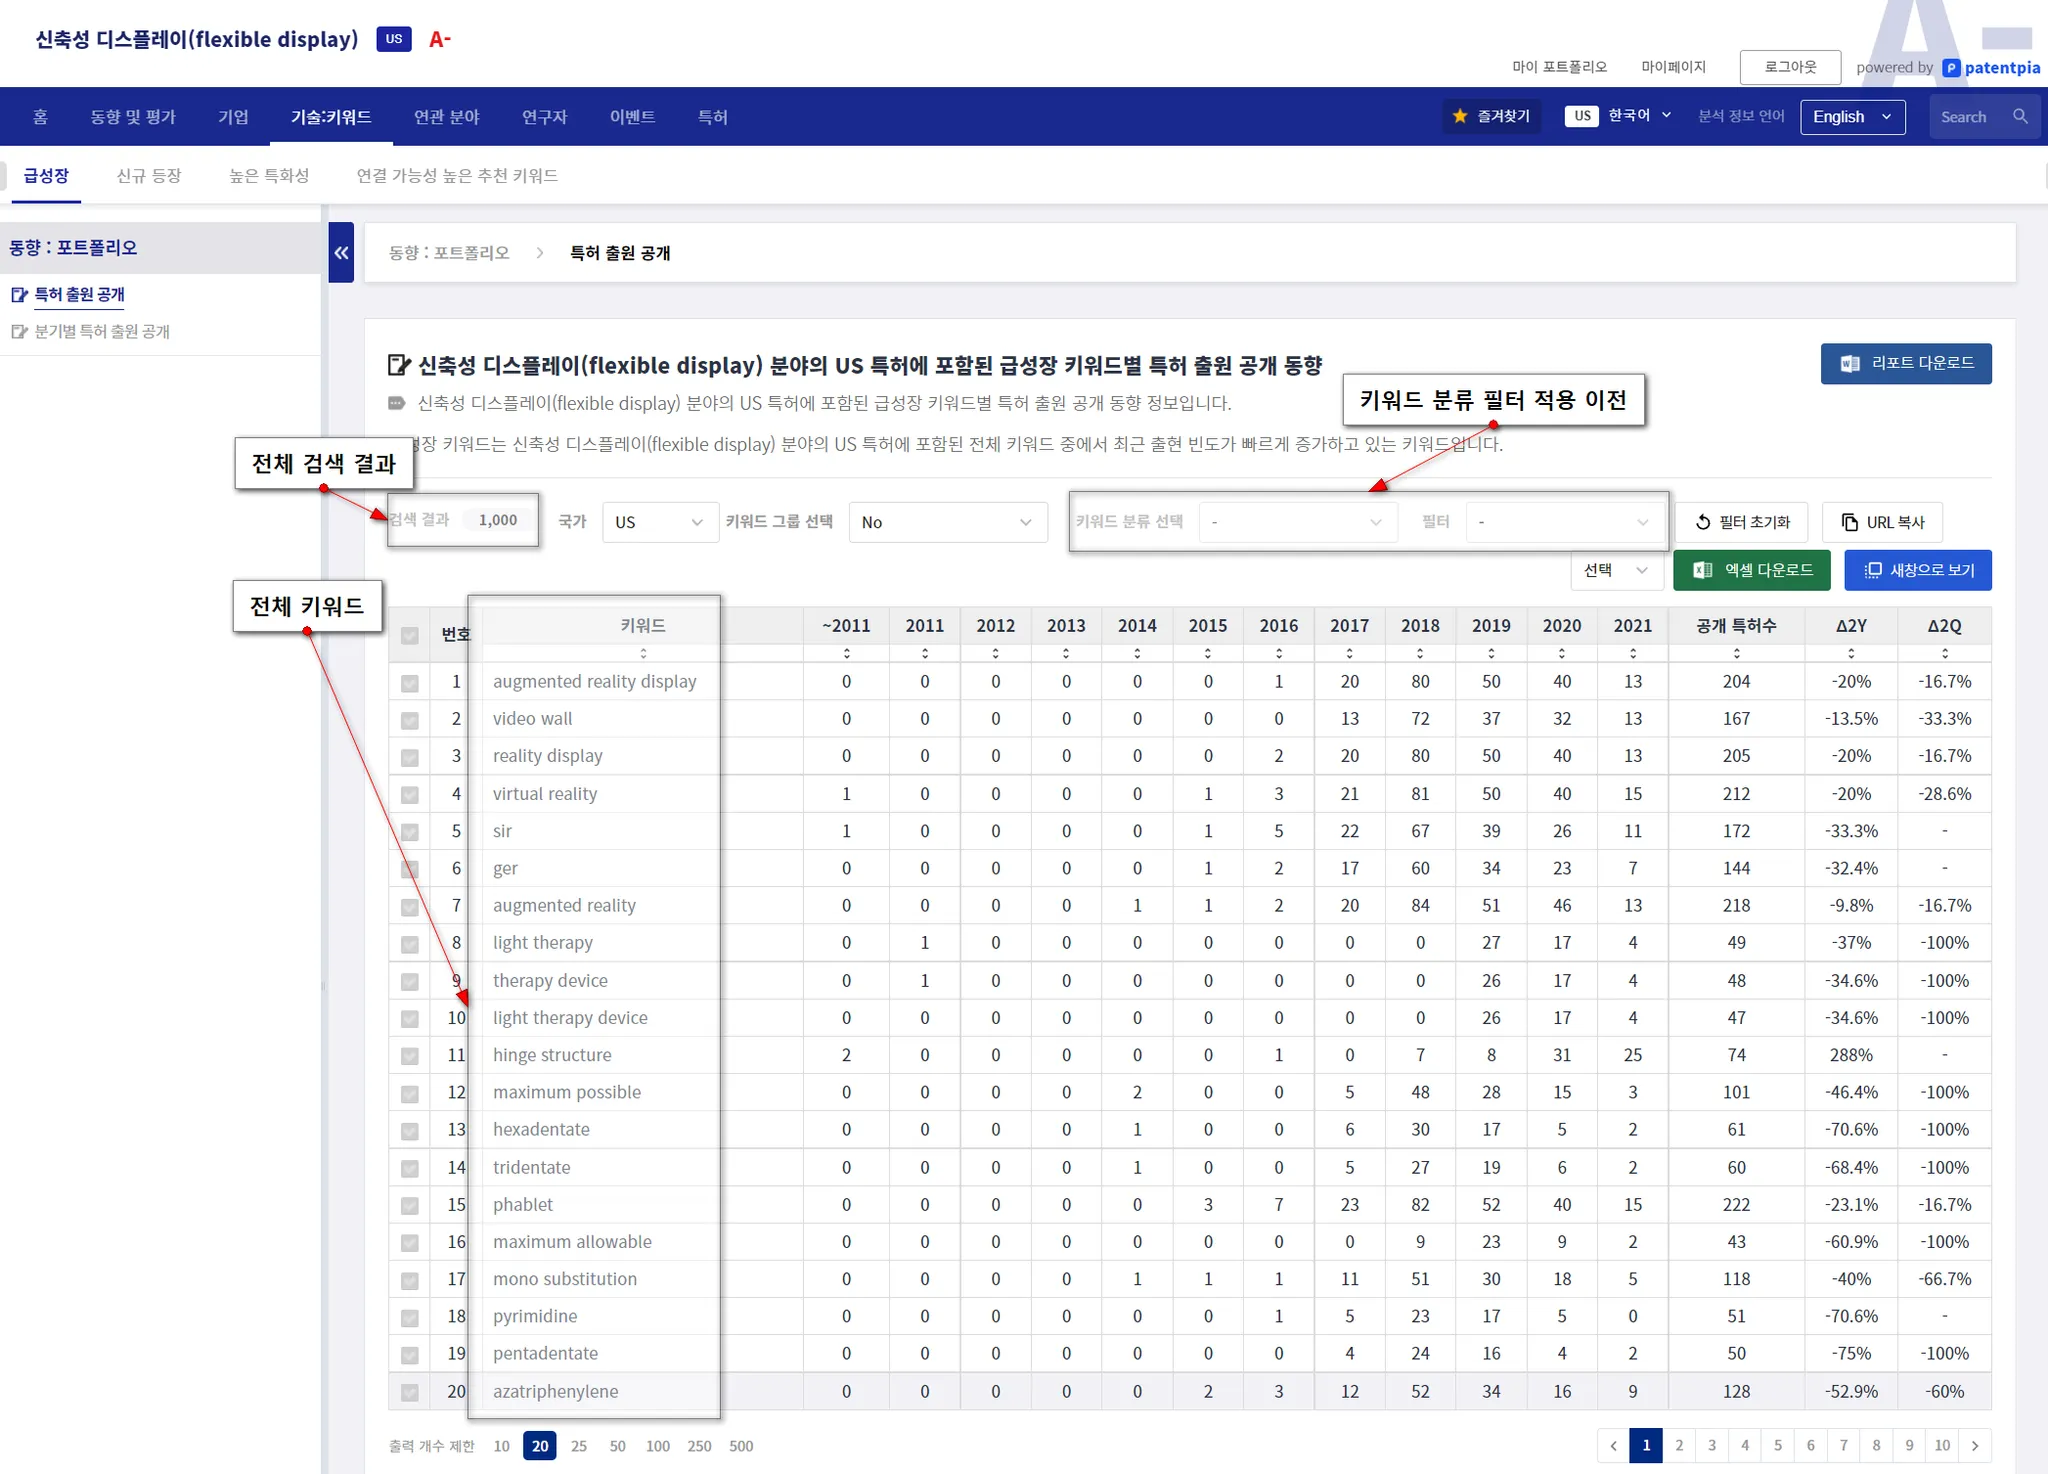Open the 분기별 특허 출원 공개 sidebar link

(x=102, y=331)
